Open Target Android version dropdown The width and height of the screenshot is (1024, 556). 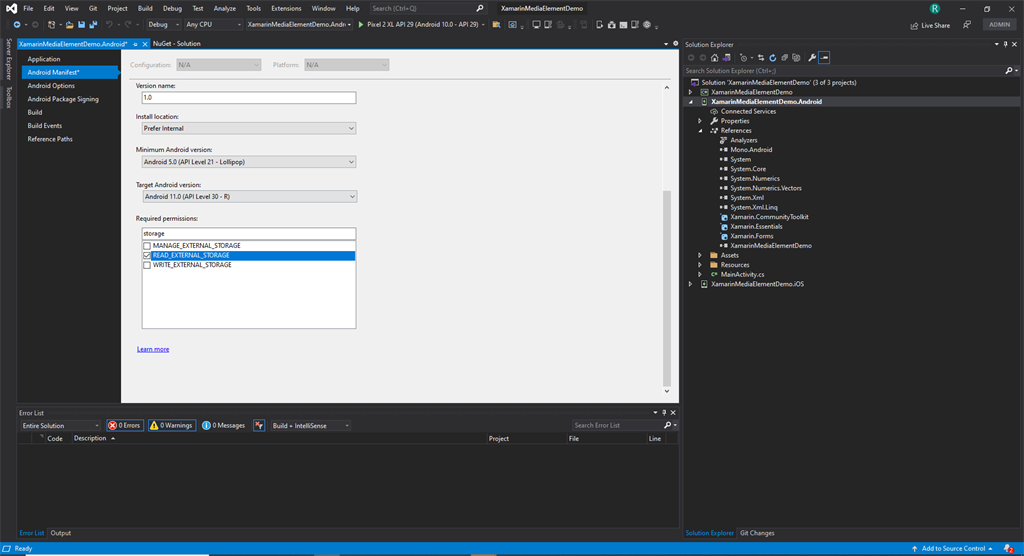pyautogui.click(x=249, y=197)
